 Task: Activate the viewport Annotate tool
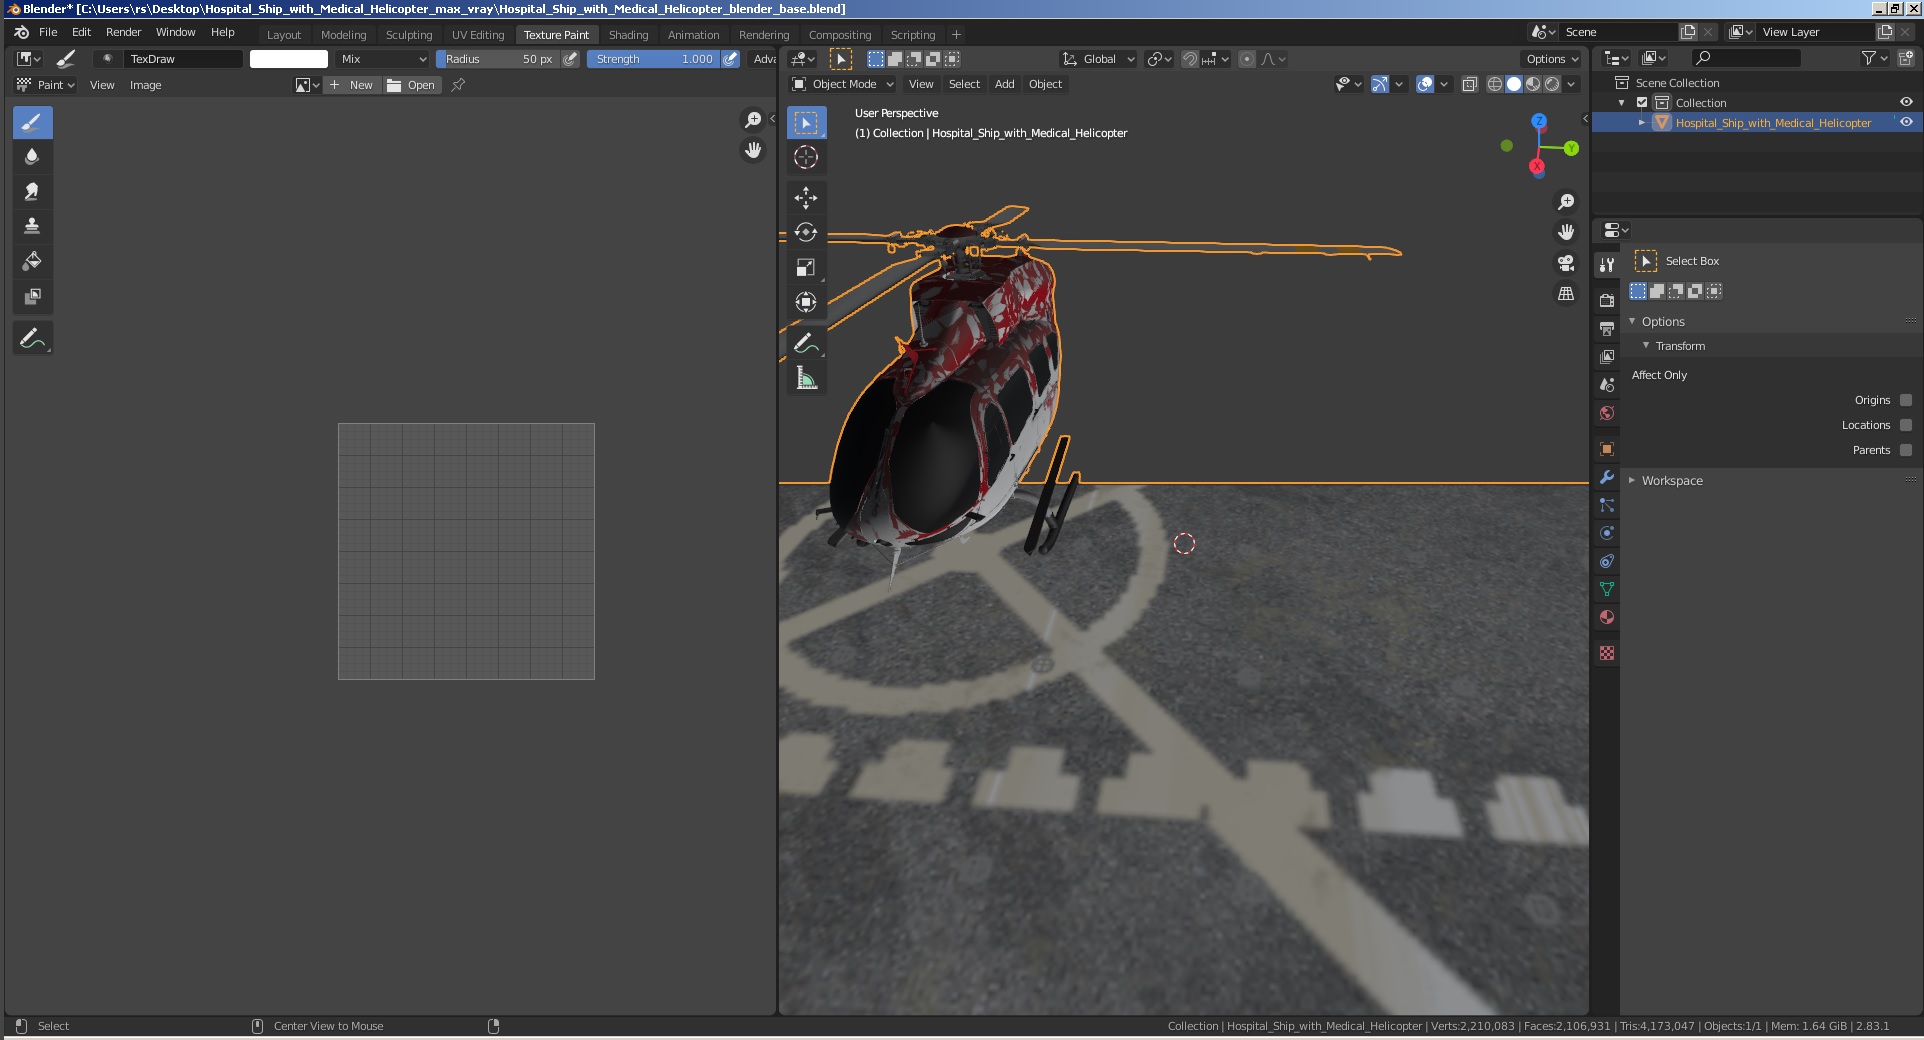806,343
